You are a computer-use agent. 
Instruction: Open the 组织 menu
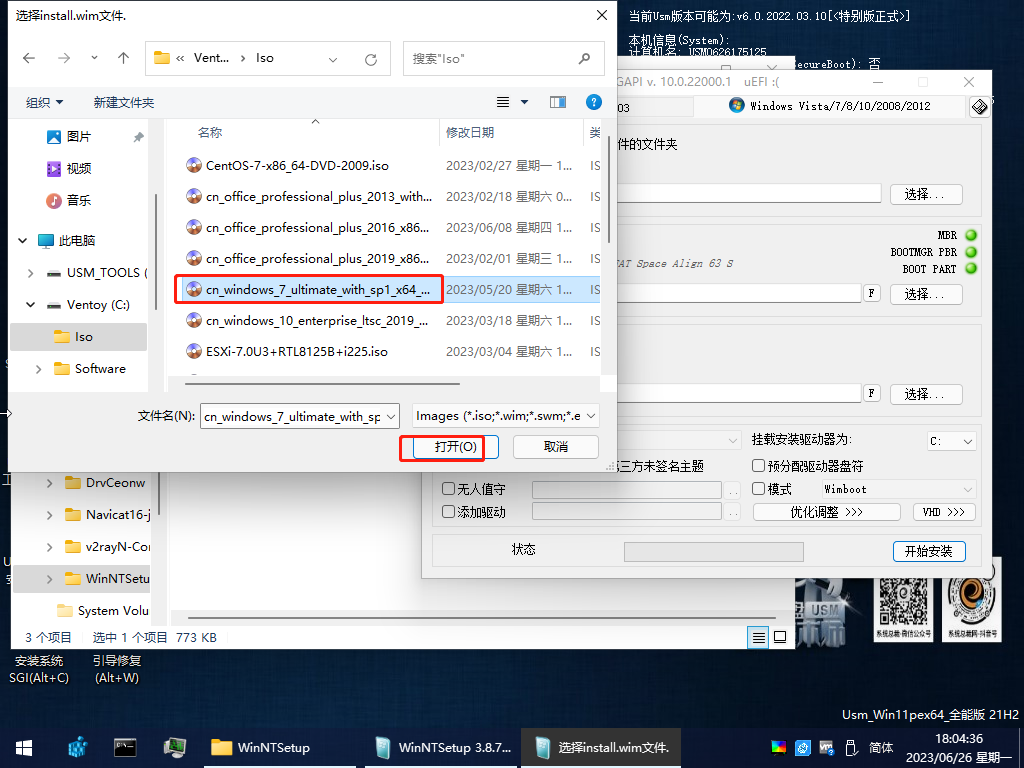(x=44, y=103)
